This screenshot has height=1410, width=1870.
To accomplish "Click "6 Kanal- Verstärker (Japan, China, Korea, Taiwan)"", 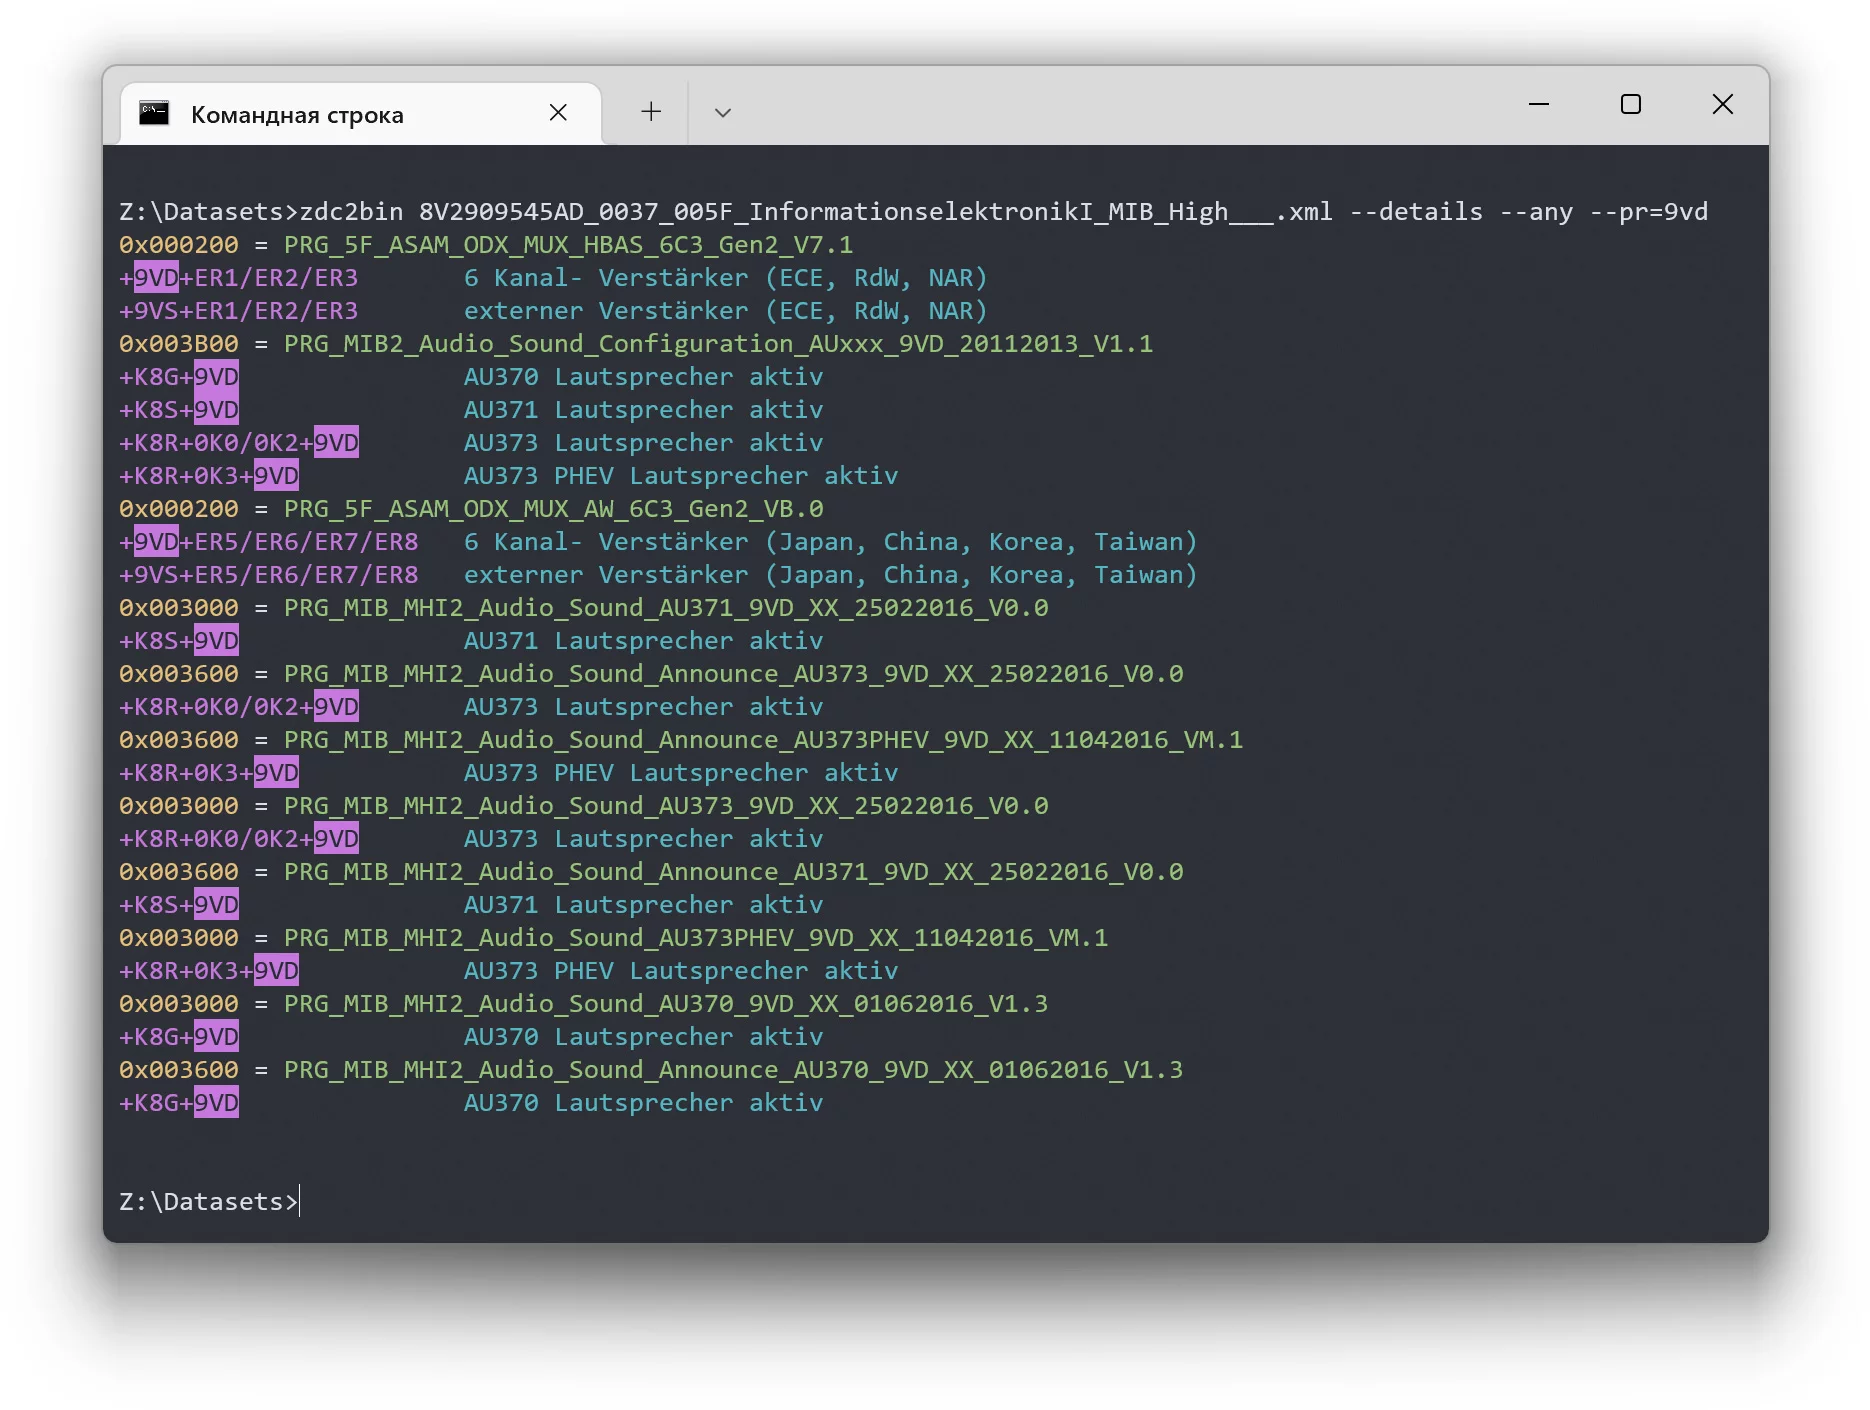I will click(830, 542).
